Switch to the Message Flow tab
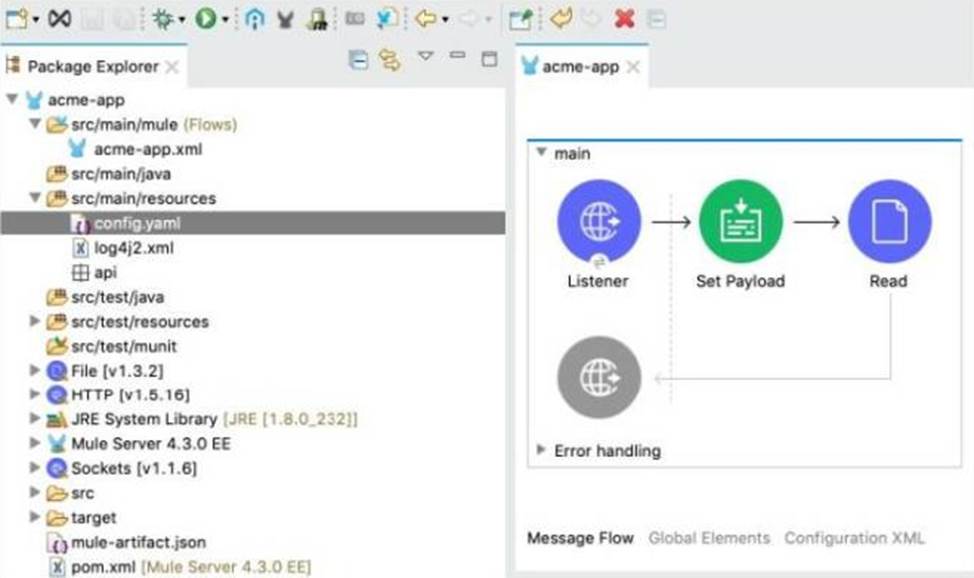The height and width of the screenshot is (578, 974). pyautogui.click(x=580, y=538)
